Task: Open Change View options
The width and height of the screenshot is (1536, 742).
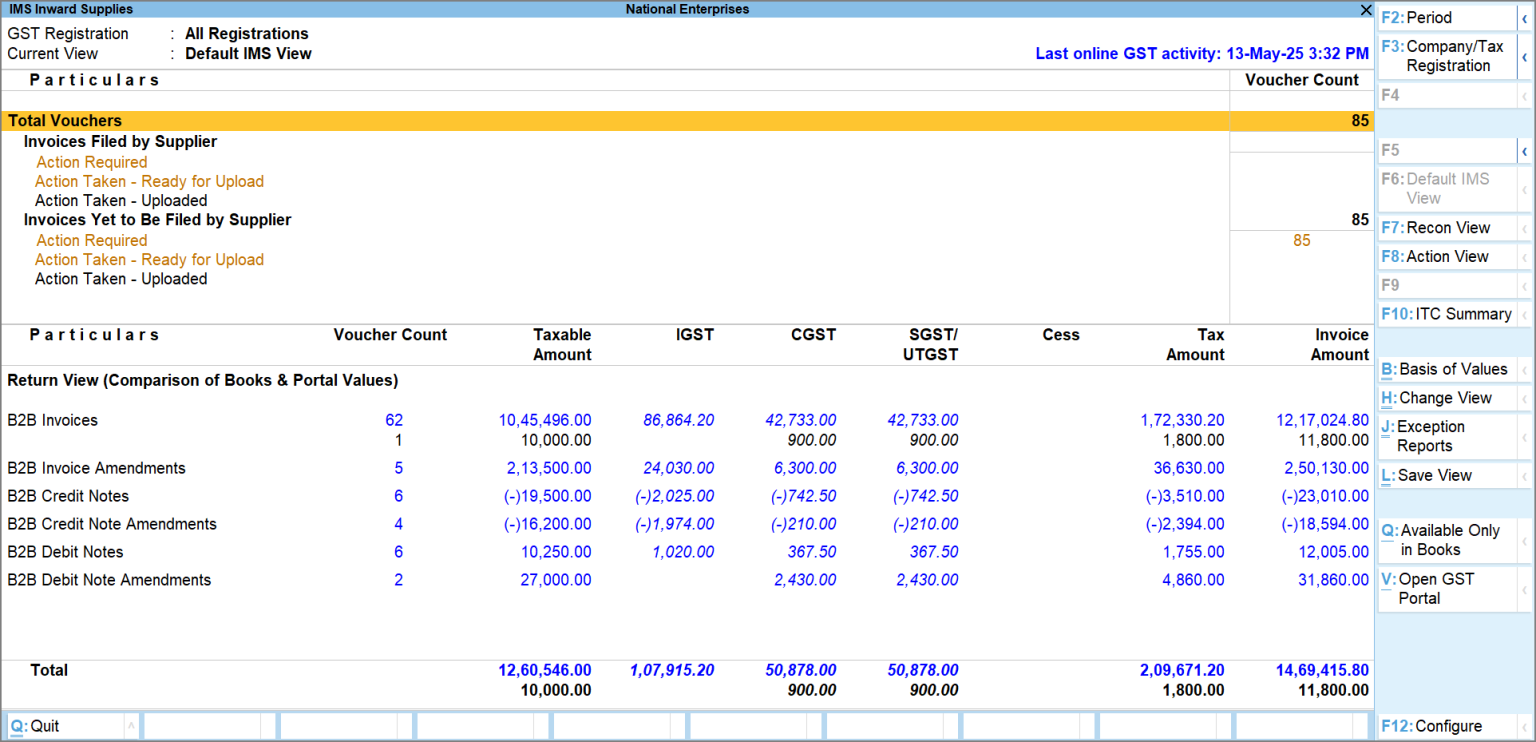Action: (1435, 397)
